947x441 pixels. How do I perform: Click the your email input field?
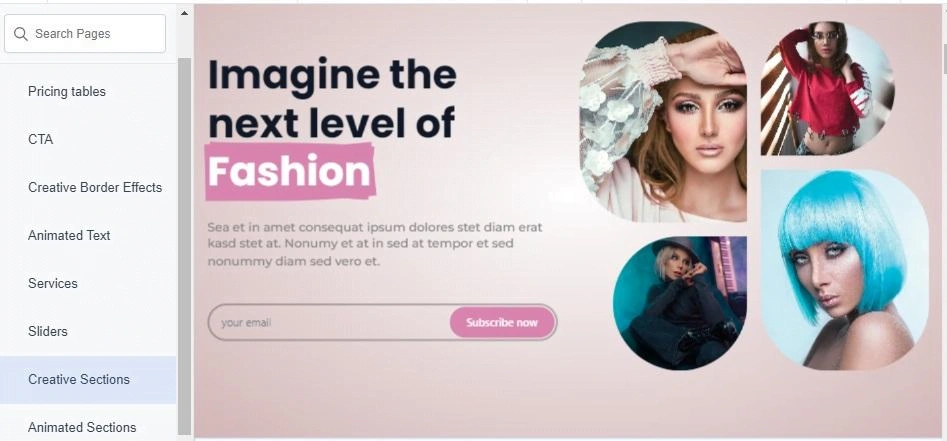(x=329, y=323)
